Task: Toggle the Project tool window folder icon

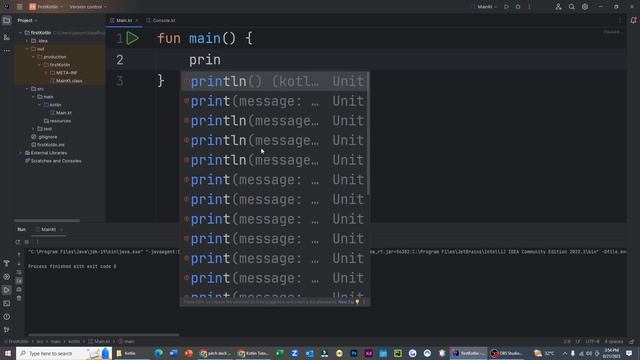Action: pos(7,20)
